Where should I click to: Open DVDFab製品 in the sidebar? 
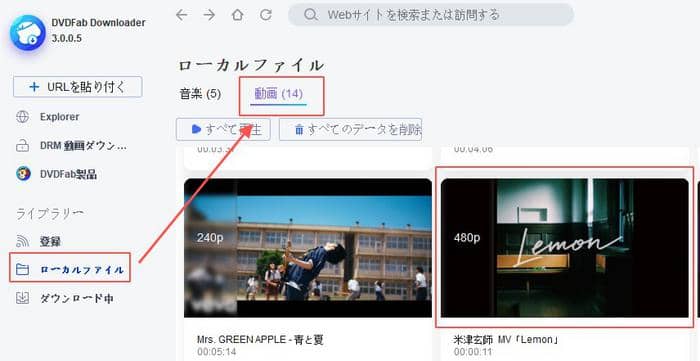click(x=68, y=174)
